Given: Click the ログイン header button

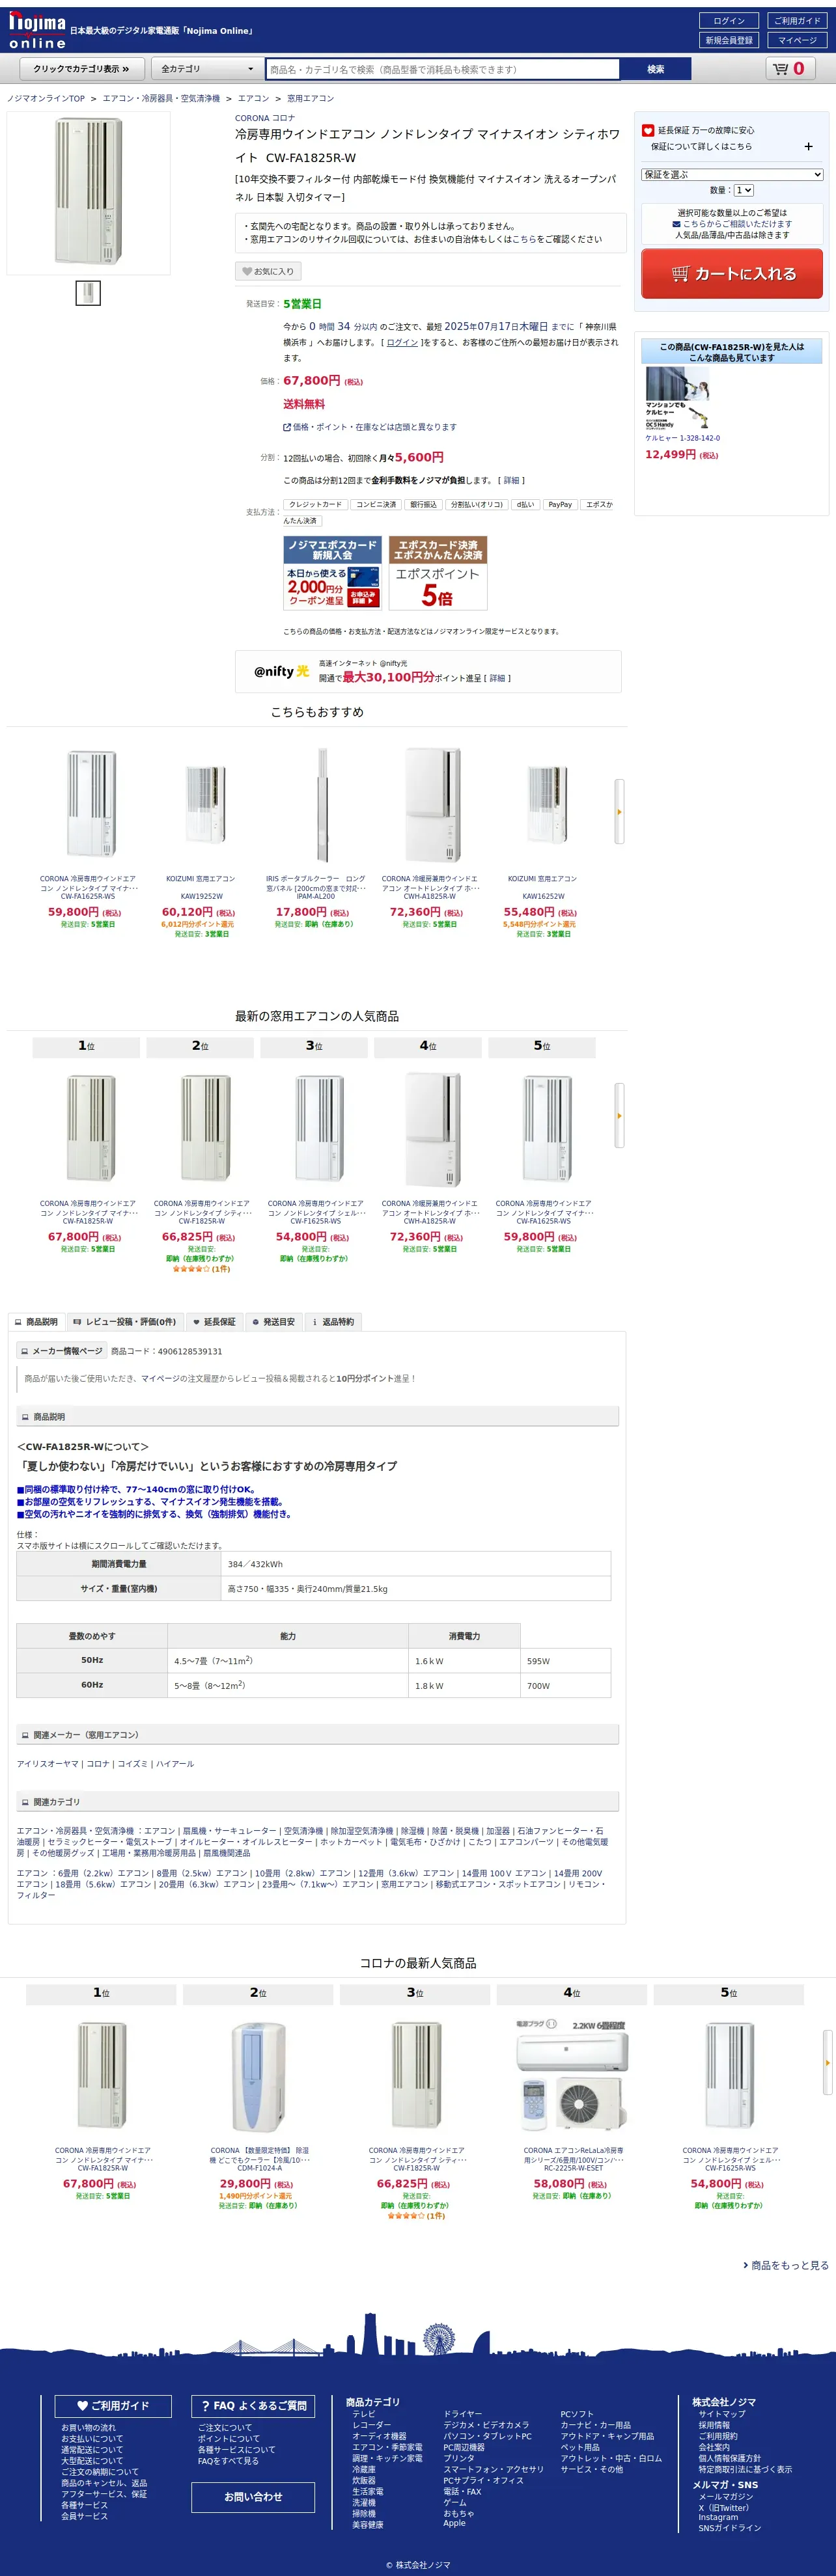Looking at the screenshot, I should coord(729,21).
